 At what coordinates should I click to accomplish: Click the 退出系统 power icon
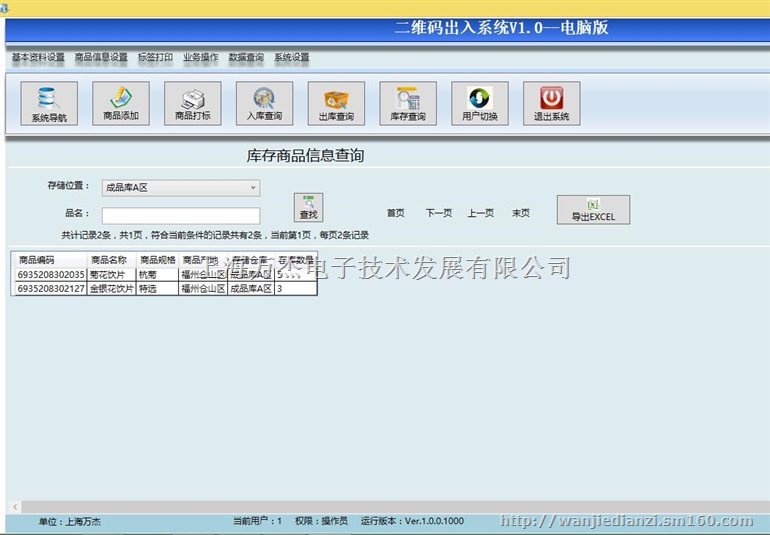(551, 103)
